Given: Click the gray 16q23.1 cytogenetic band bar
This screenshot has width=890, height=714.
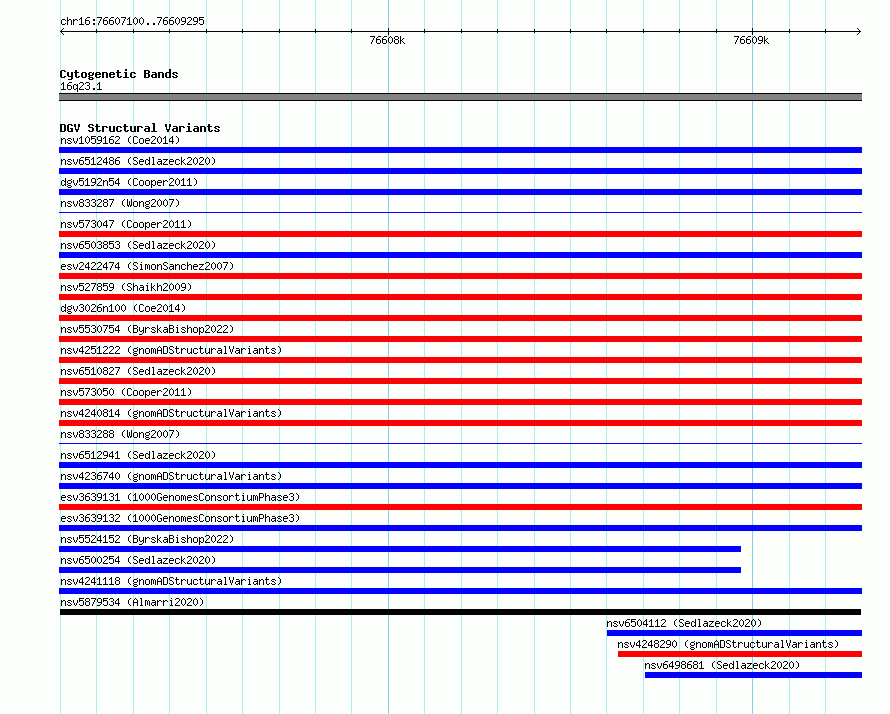Looking at the screenshot, I should [x=460, y=97].
